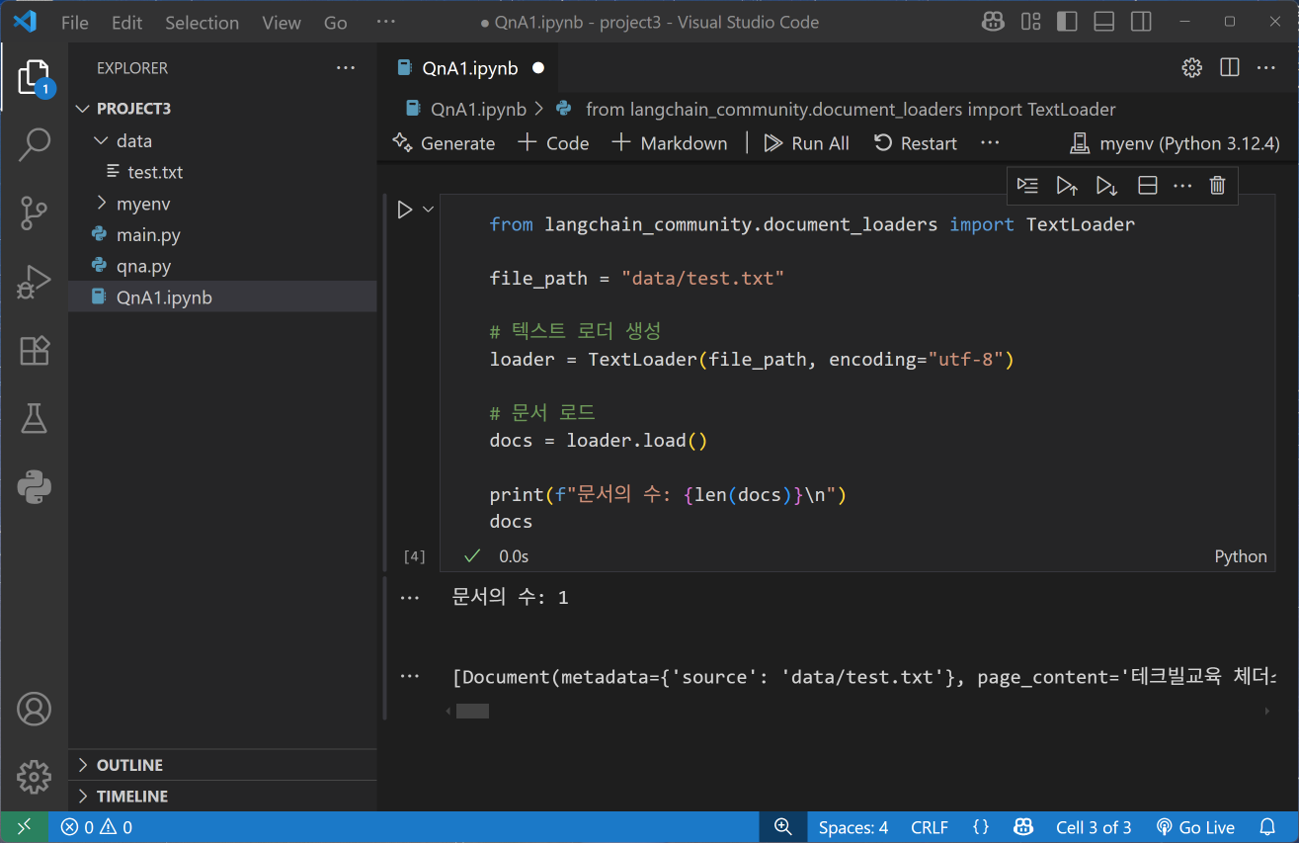Open remote window indicator in status bar
This screenshot has height=843, width=1299.
point(24,827)
